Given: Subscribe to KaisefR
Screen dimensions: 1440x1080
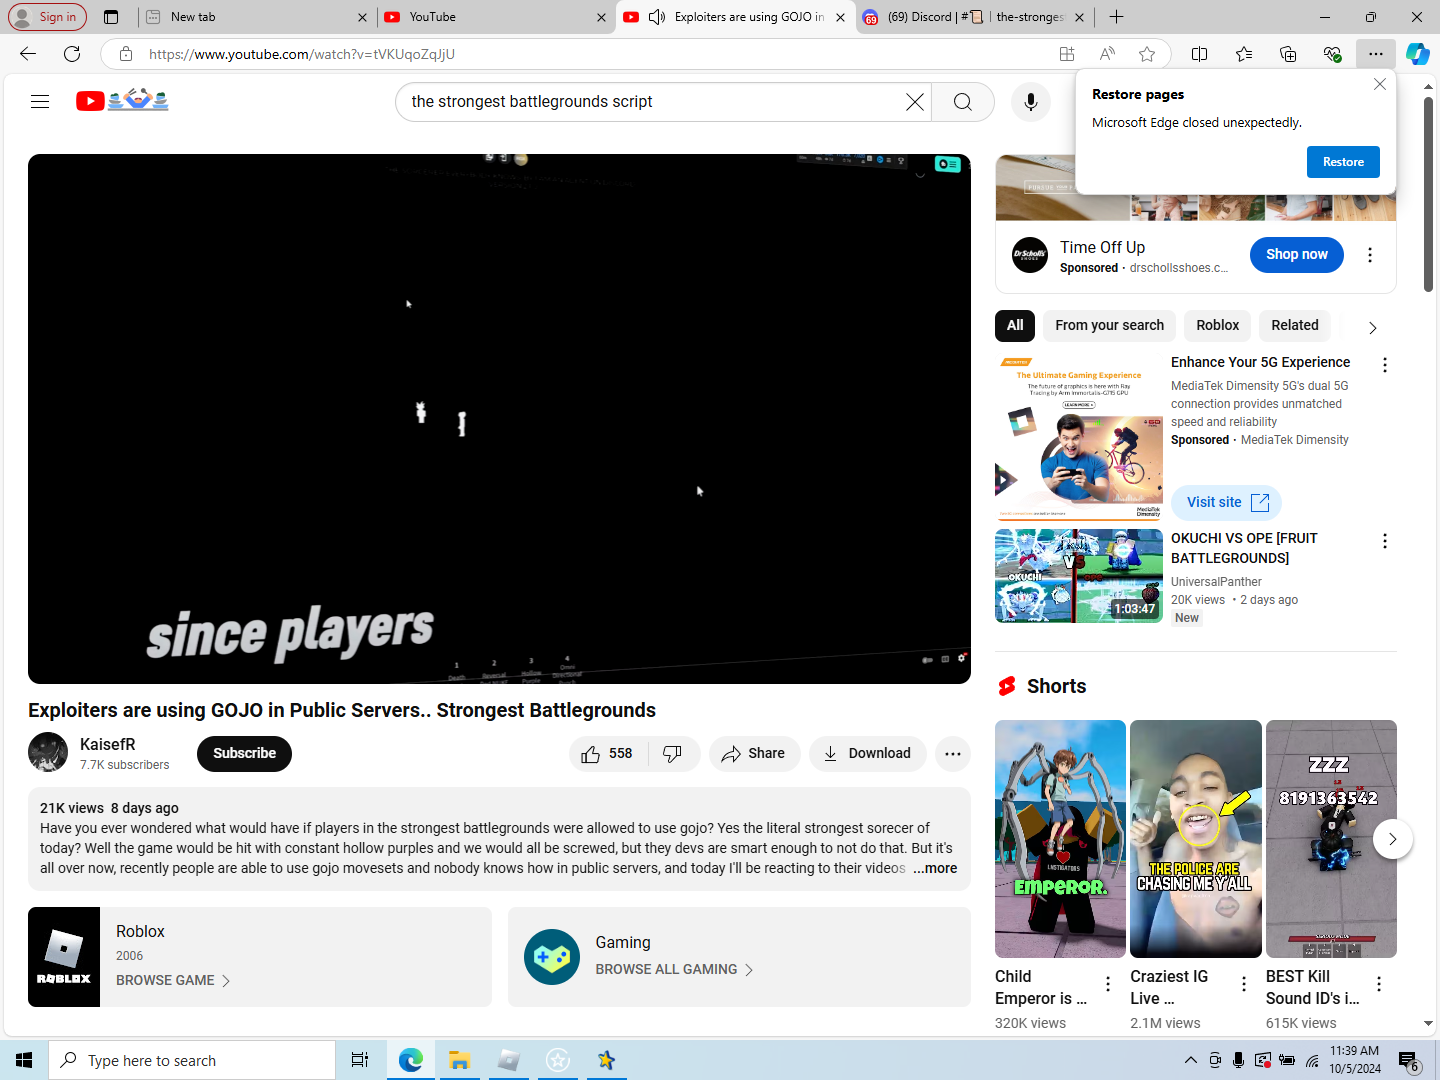Looking at the screenshot, I should [244, 753].
